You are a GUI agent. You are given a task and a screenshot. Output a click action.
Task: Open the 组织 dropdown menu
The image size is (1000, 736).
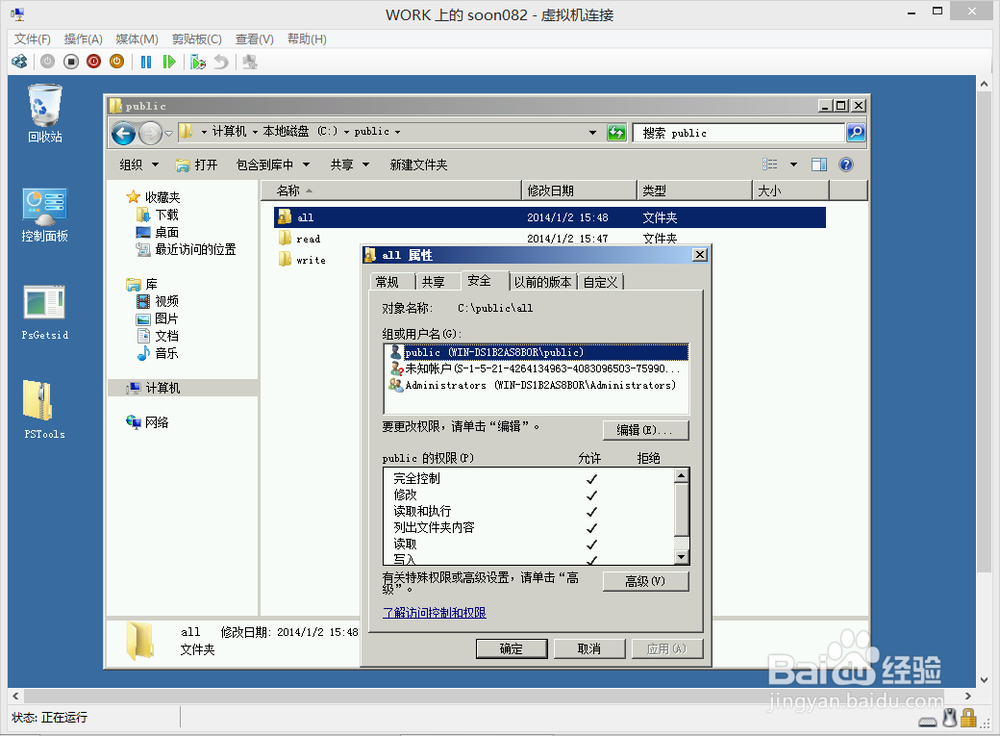[x=139, y=165]
